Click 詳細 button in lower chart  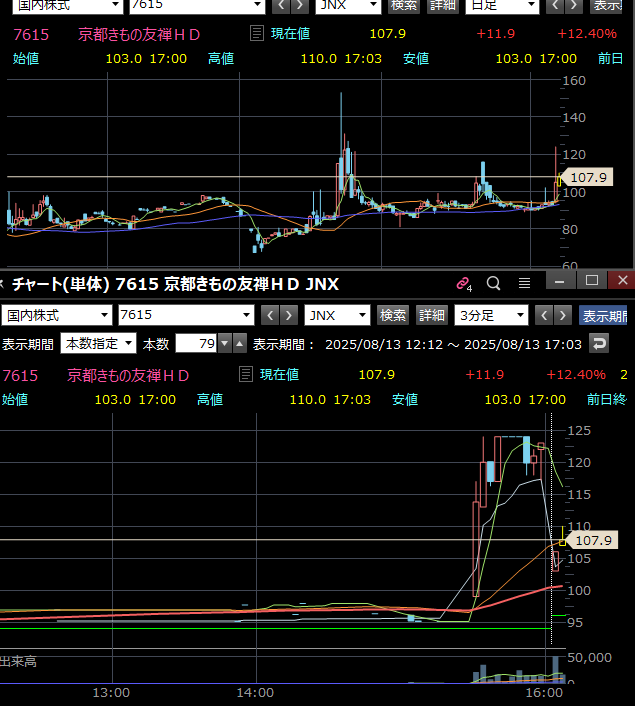pyautogui.click(x=431, y=316)
